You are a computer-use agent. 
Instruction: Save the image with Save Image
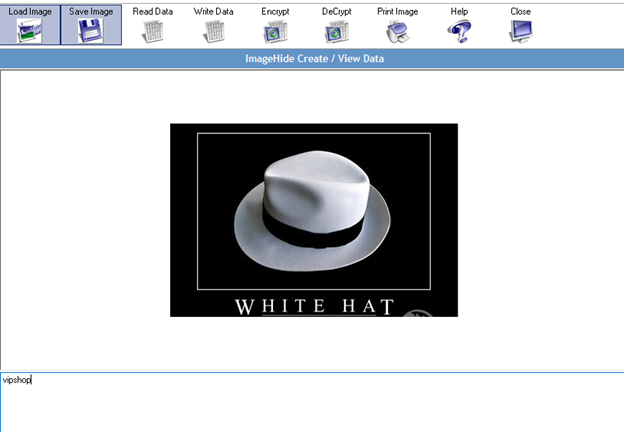(91, 25)
